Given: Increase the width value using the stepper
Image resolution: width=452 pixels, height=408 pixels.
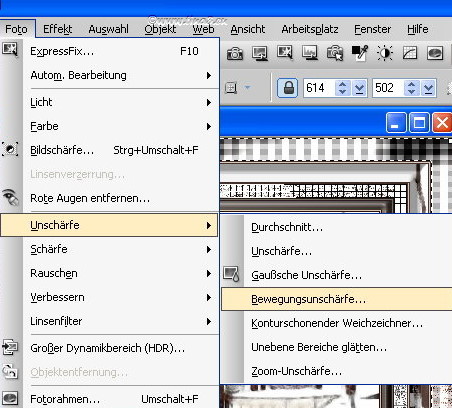Looking at the screenshot, I should point(342,84).
